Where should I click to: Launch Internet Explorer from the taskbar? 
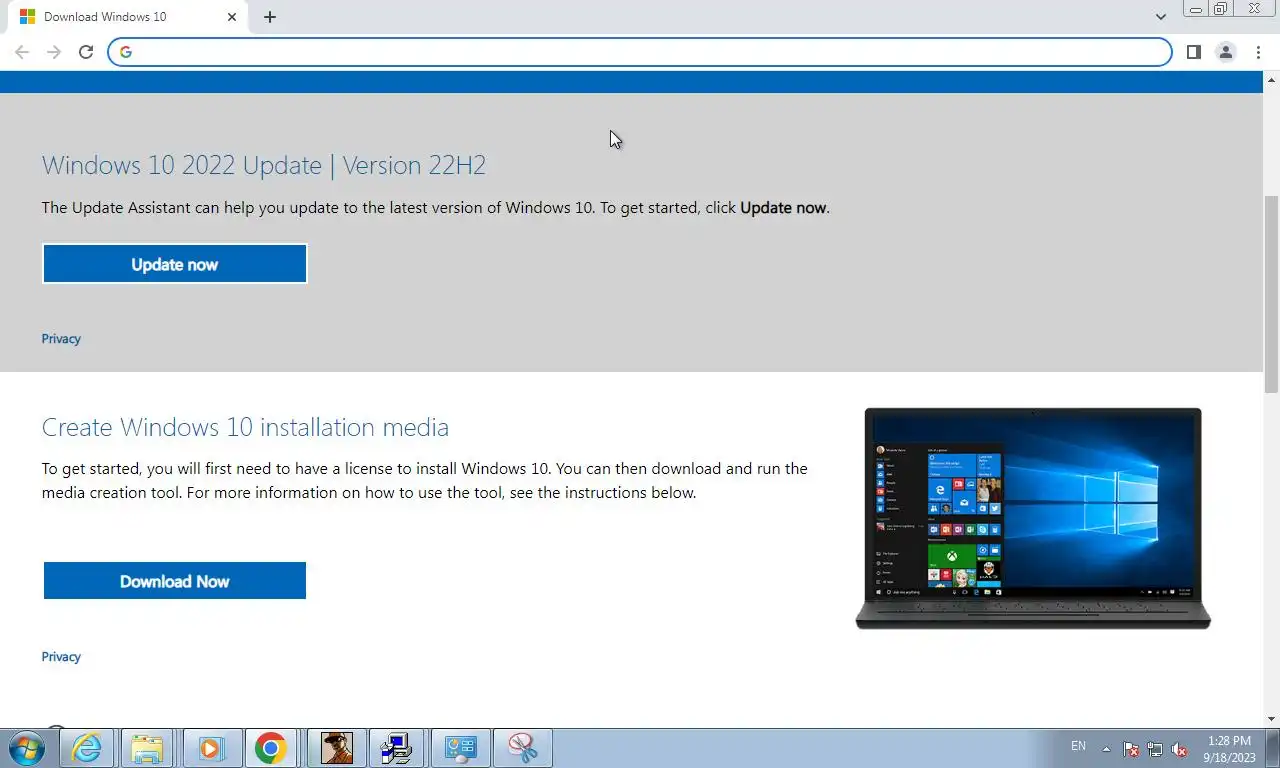tap(87, 748)
